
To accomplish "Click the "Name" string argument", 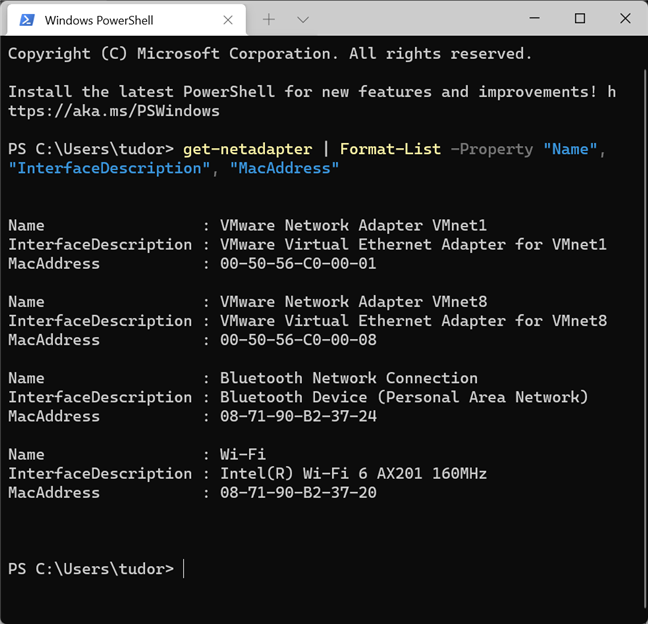I will tap(570, 149).
